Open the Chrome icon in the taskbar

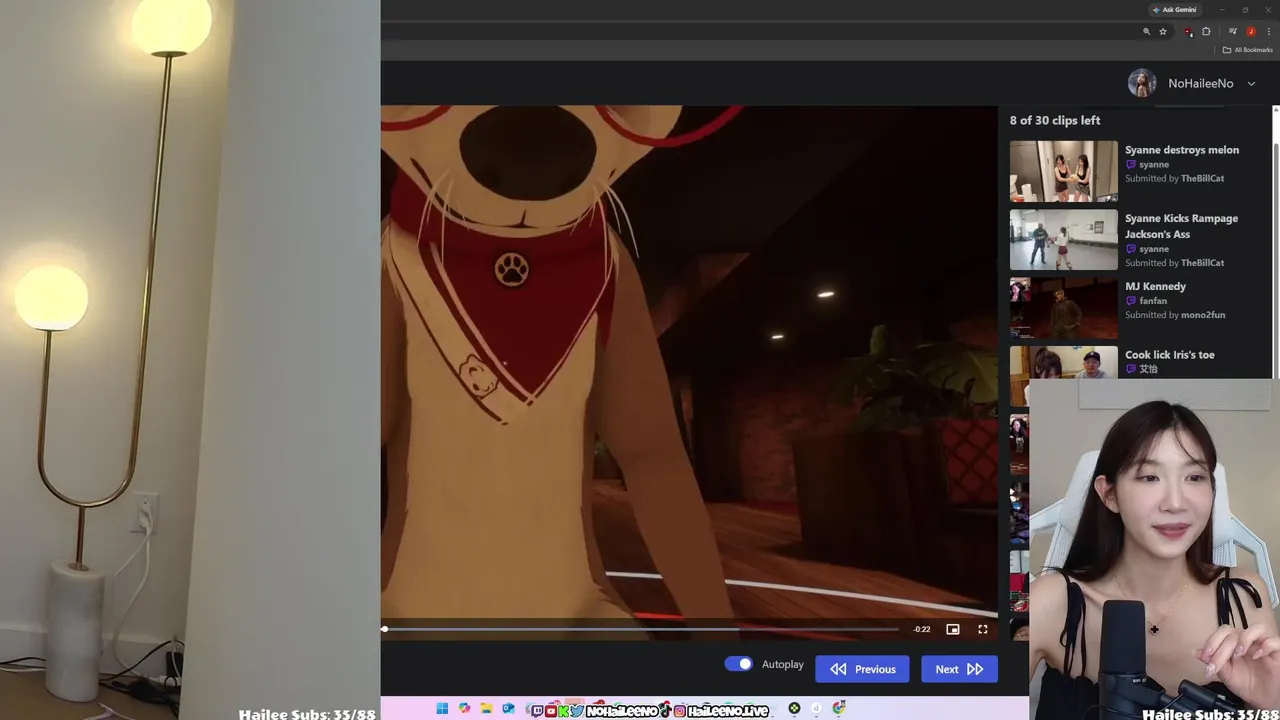(x=838, y=709)
